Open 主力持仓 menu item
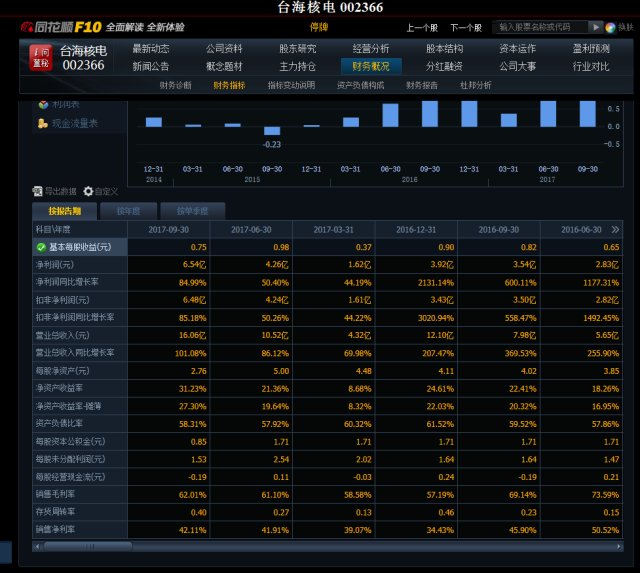 298,67
